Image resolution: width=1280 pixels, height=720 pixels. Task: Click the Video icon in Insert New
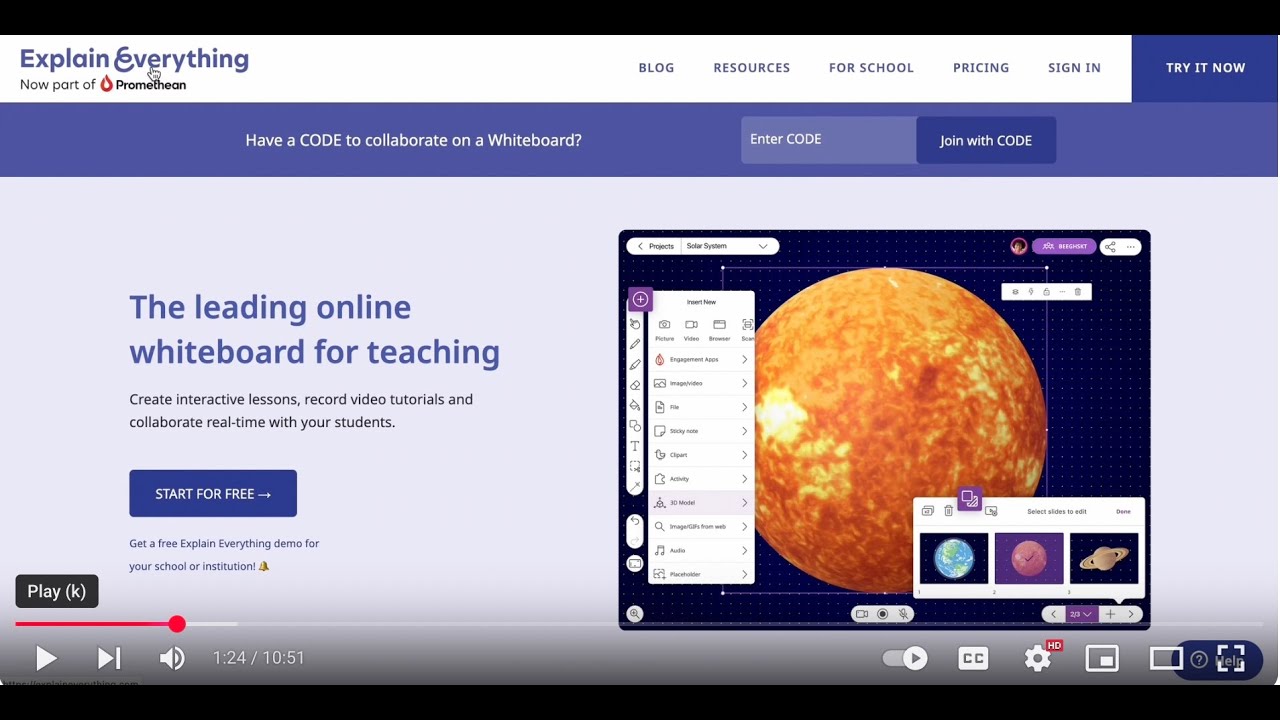pos(691,325)
